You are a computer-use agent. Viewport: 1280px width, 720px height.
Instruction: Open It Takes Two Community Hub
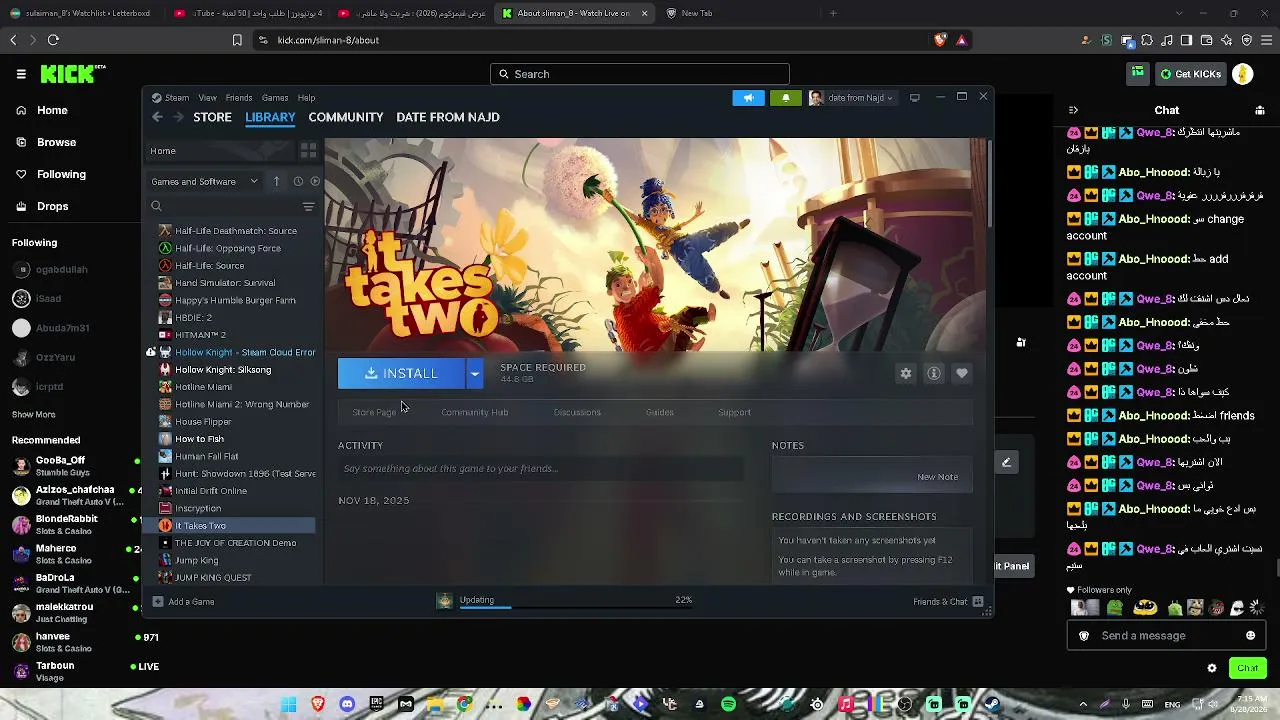tap(475, 412)
